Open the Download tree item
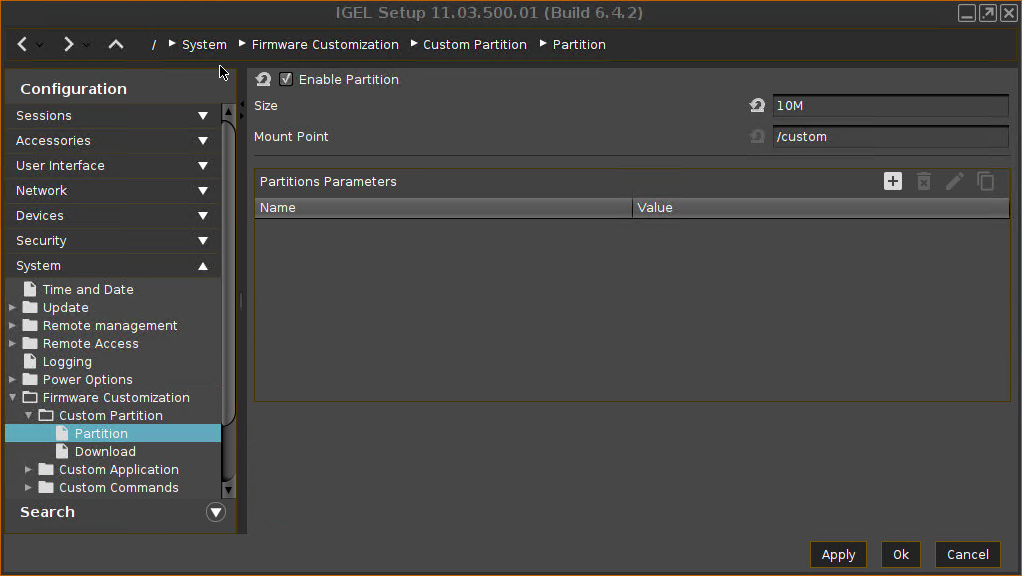Viewport: 1022px width, 576px height. pyautogui.click(x=105, y=452)
